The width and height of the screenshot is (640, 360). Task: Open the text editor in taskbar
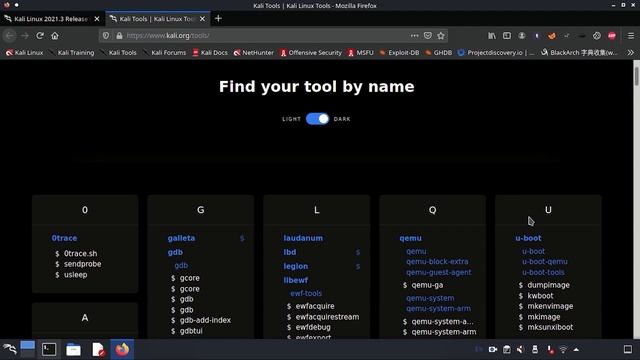click(98, 349)
